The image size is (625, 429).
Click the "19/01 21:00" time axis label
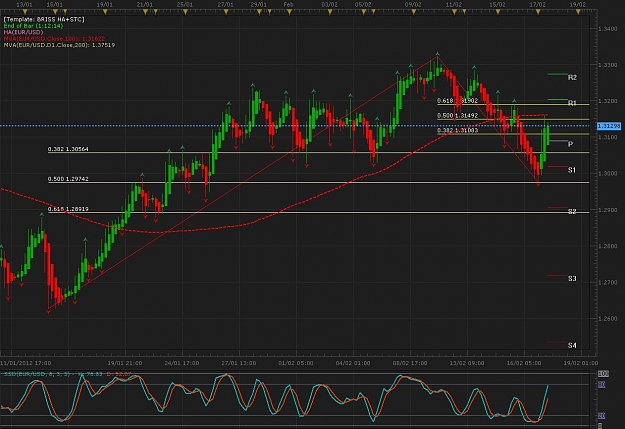(x=125, y=363)
